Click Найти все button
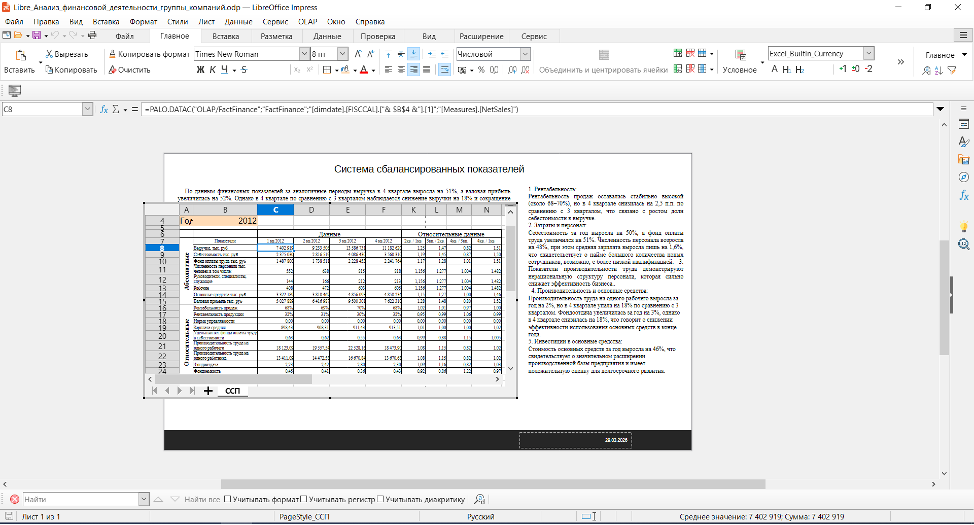Image resolution: width=974 pixels, height=525 pixels. coord(203,500)
